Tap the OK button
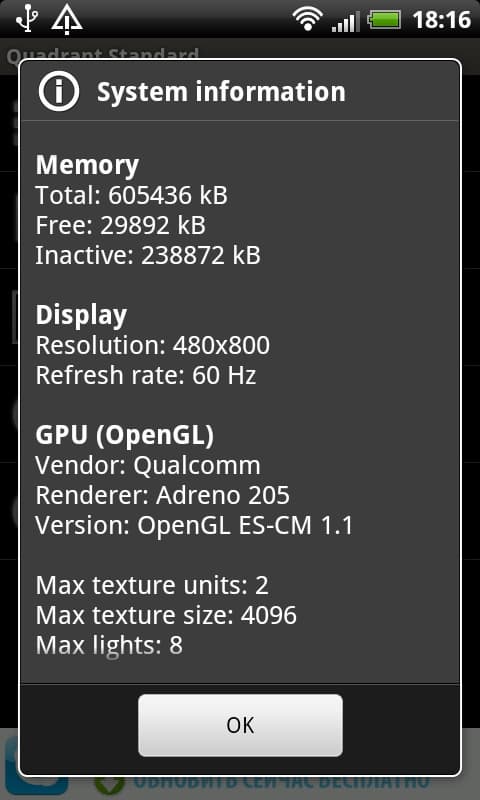This screenshot has height=800, width=480. point(240,724)
